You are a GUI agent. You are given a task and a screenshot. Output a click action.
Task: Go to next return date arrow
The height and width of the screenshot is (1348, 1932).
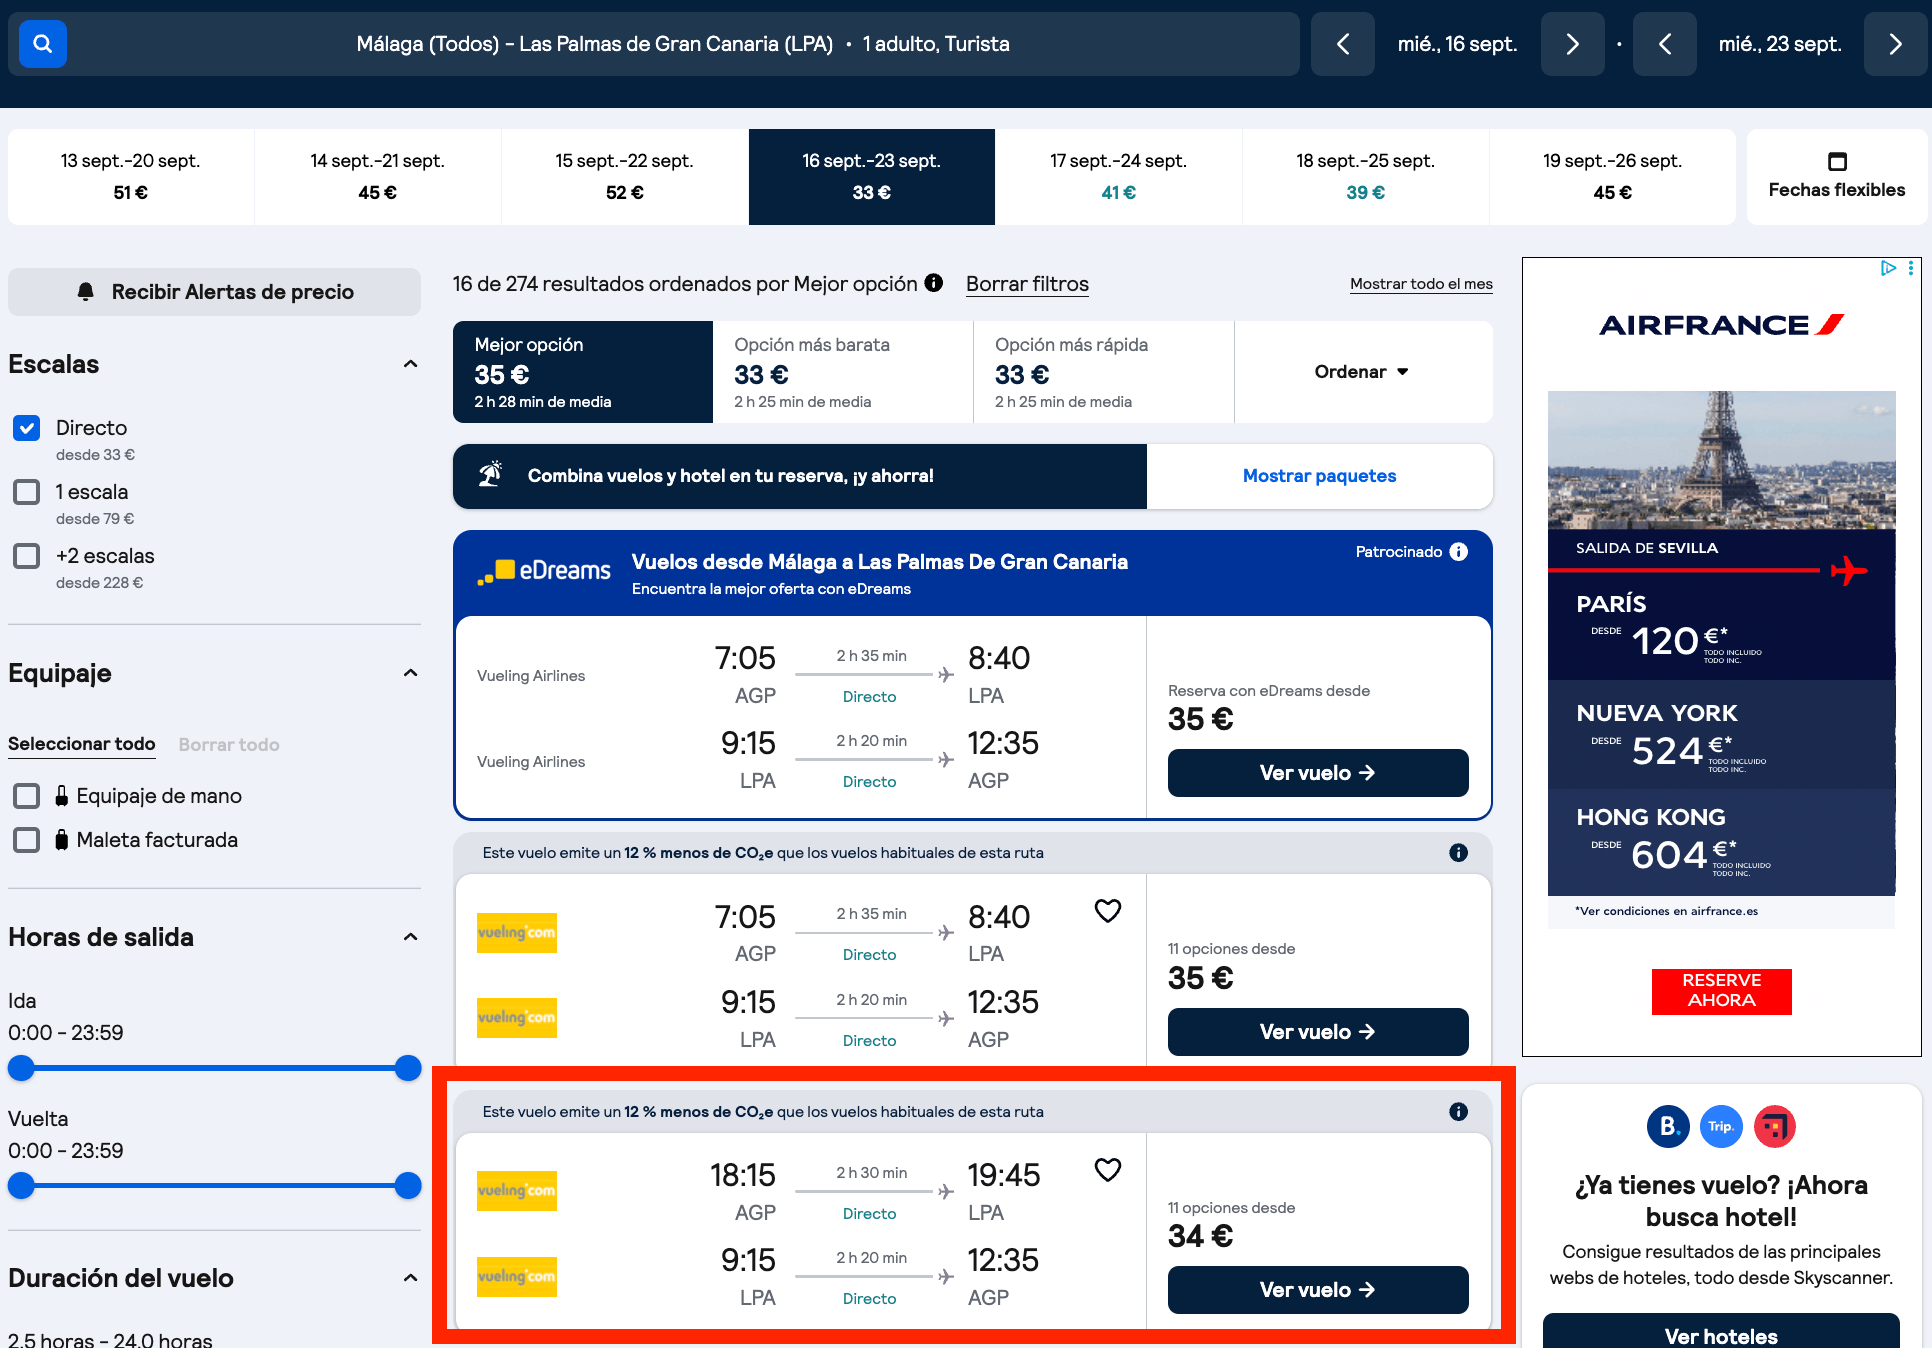tap(1895, 44)
